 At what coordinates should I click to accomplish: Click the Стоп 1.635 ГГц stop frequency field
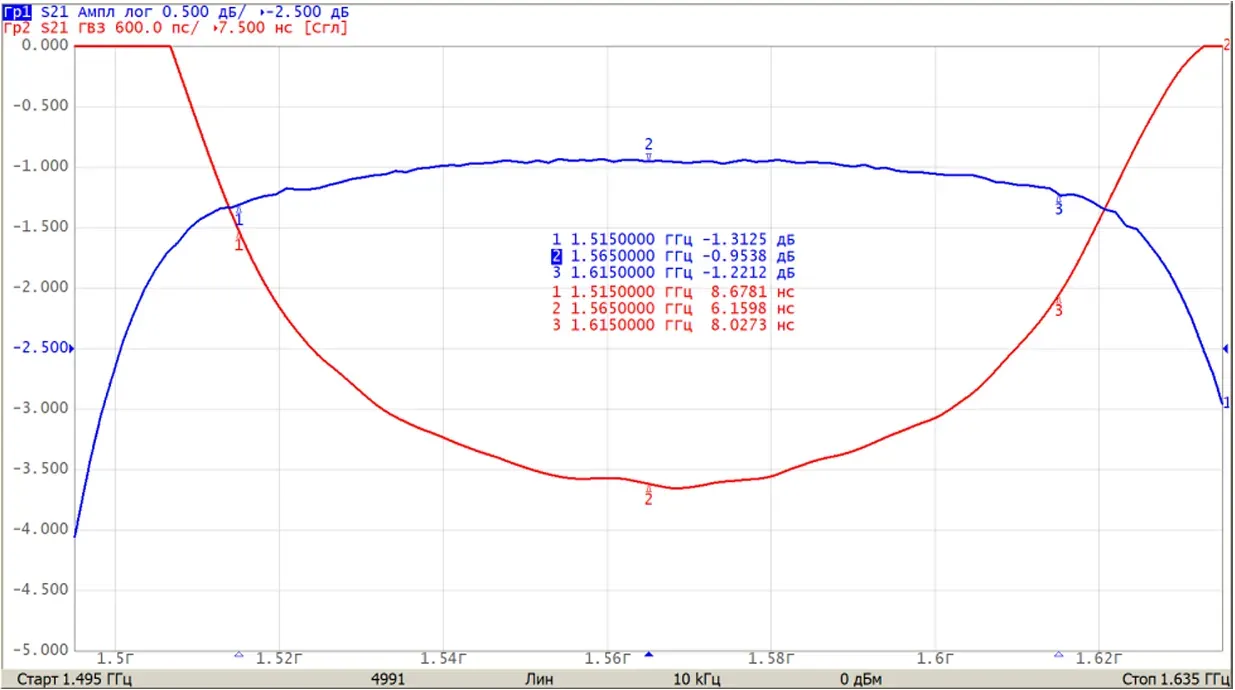click(1175, 679)
